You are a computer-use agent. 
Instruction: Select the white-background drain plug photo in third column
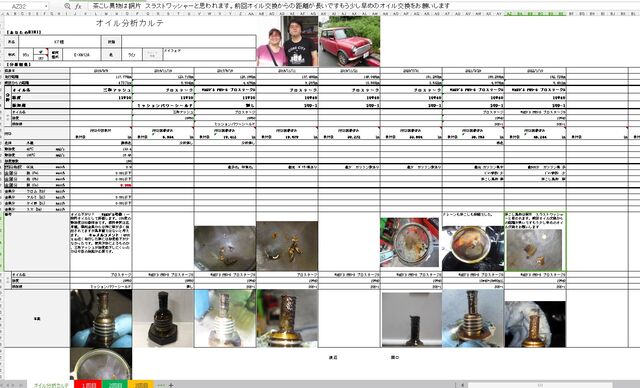(x=225, y=319)
